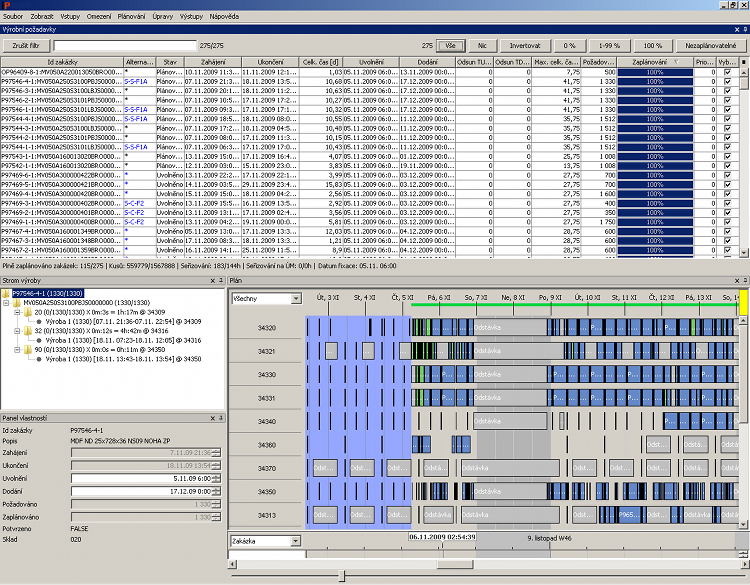The image size is (750, 585).
Task: Toggle checkbox for P97546-4-1 row
Action: (x=728, y=82)
